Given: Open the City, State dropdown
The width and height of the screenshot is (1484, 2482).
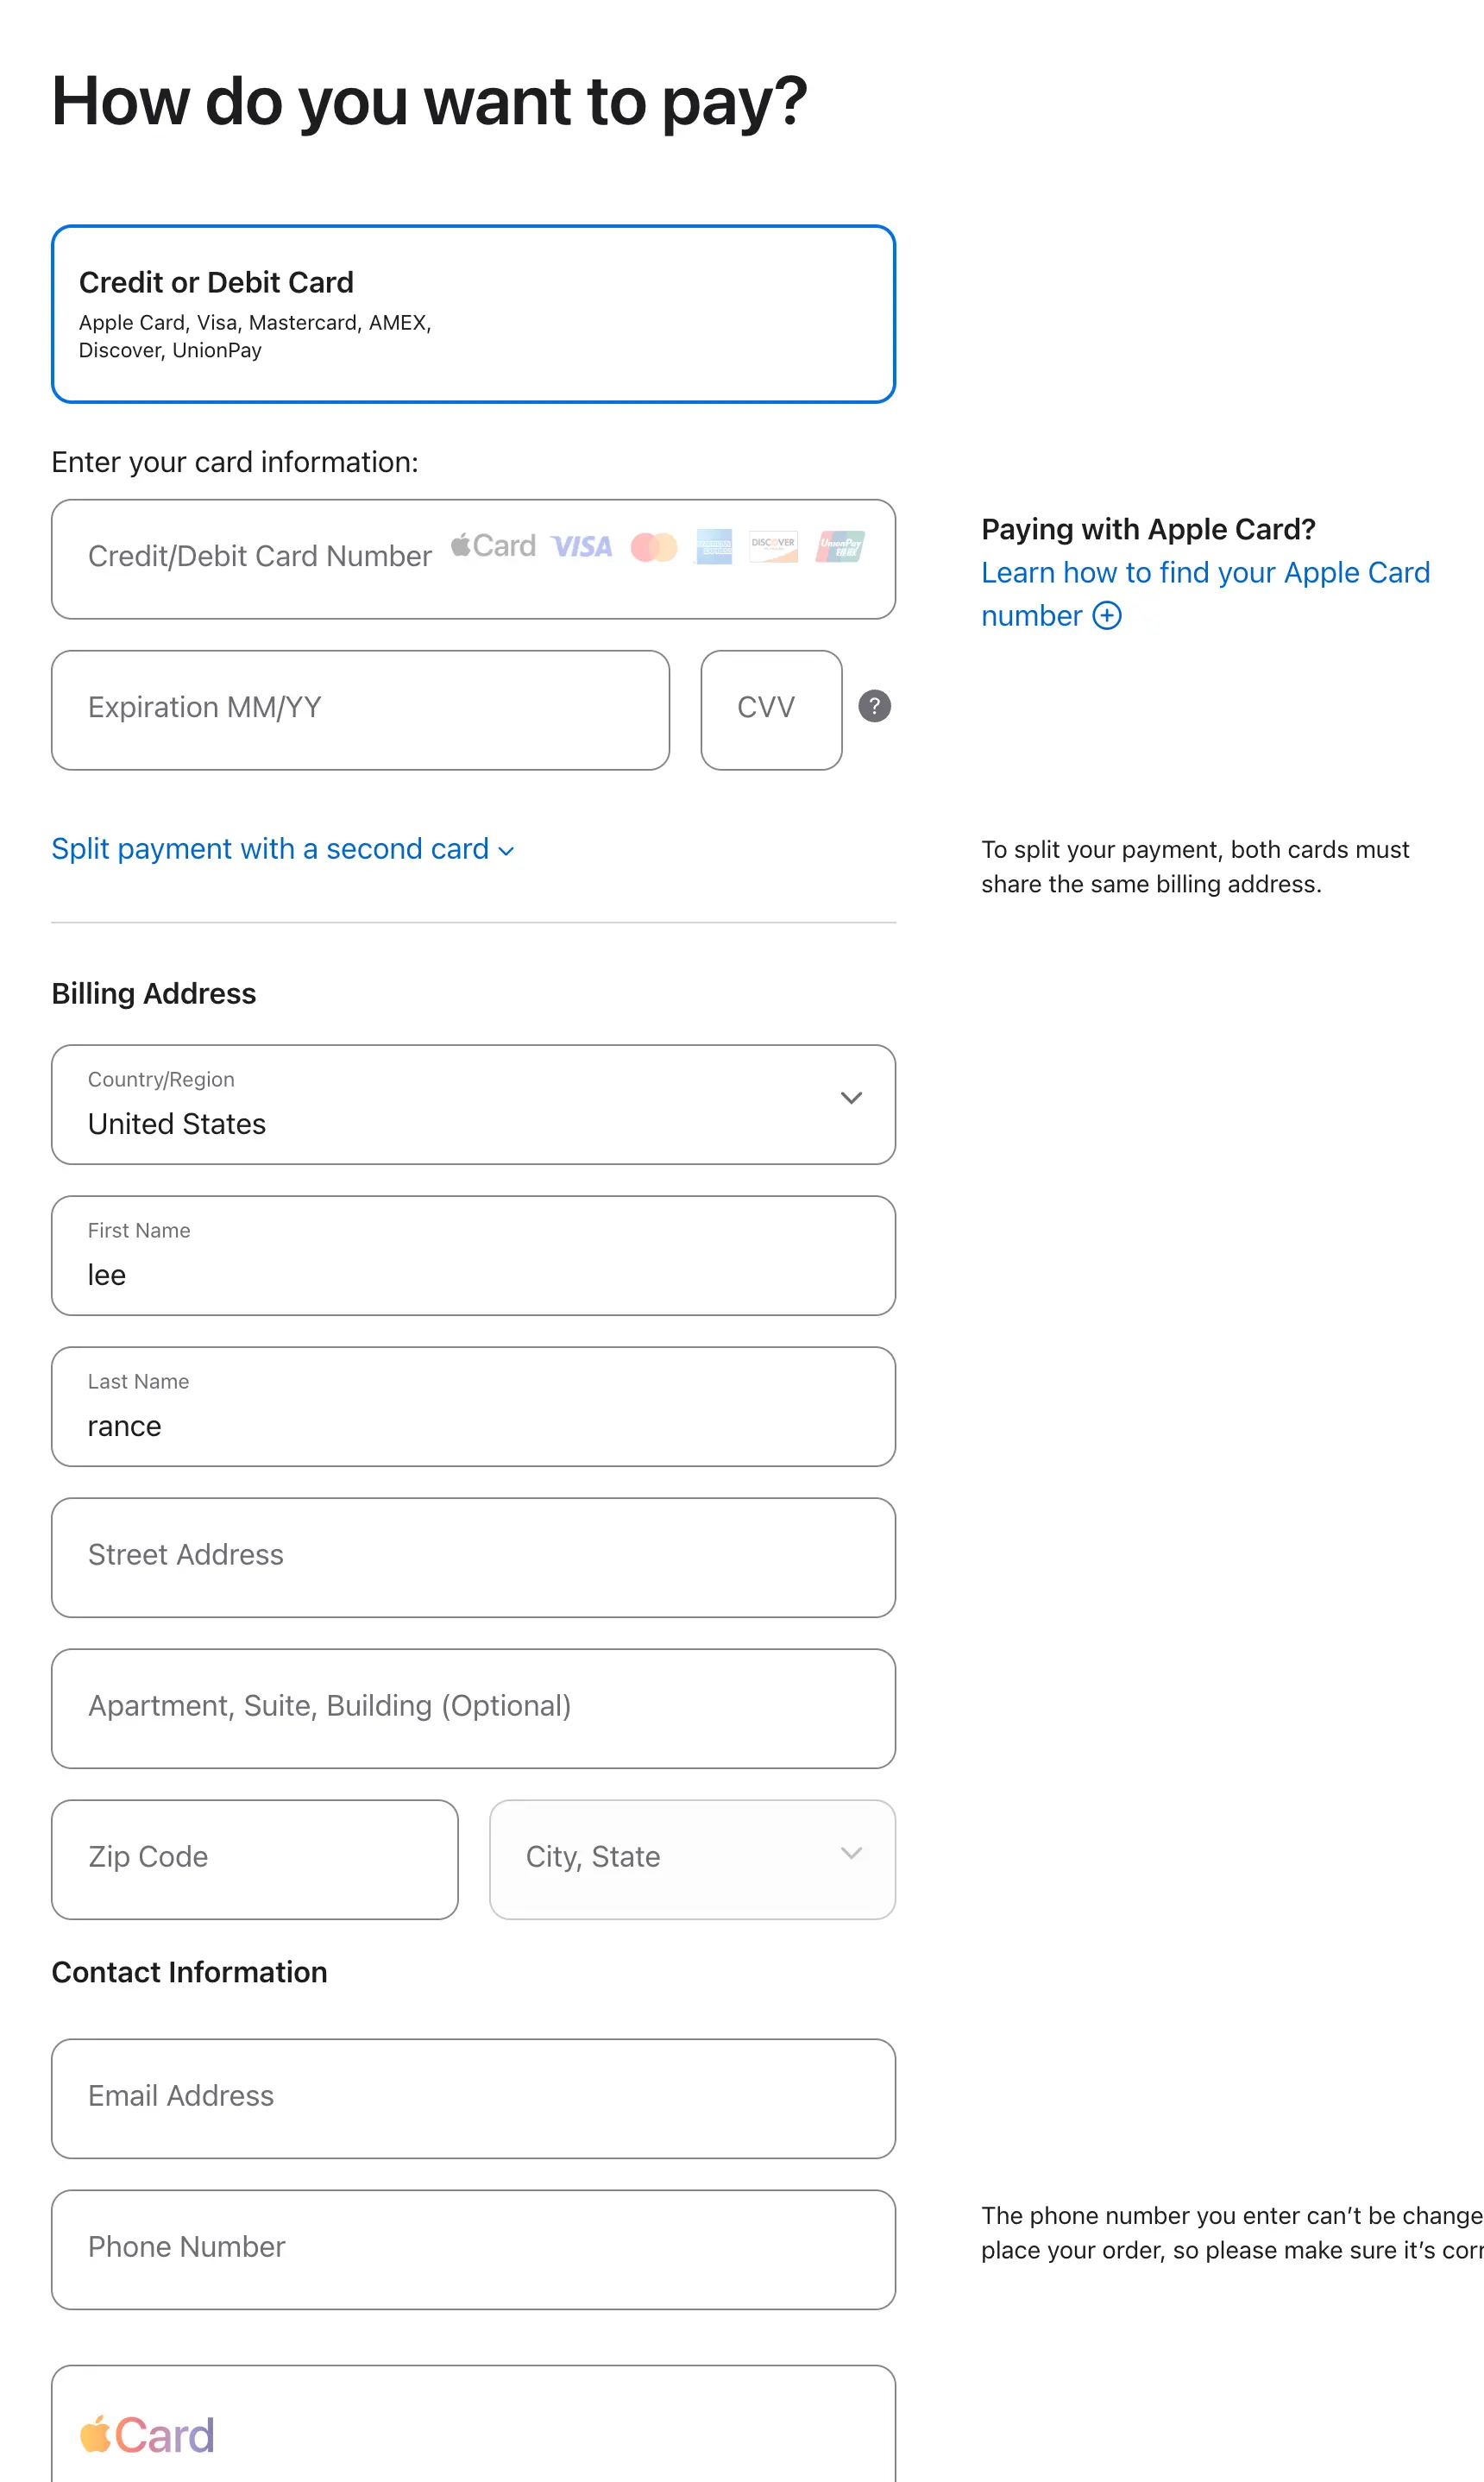Looking at the screenshot, I should pyautogui.click(x=692, y=1858).
